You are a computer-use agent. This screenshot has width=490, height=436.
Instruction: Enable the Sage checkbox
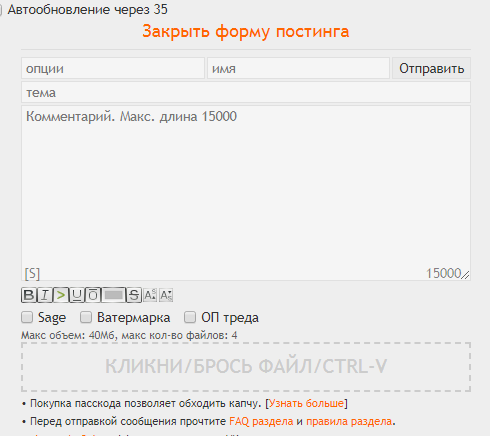pyautogui.click(x=27, y=317)
